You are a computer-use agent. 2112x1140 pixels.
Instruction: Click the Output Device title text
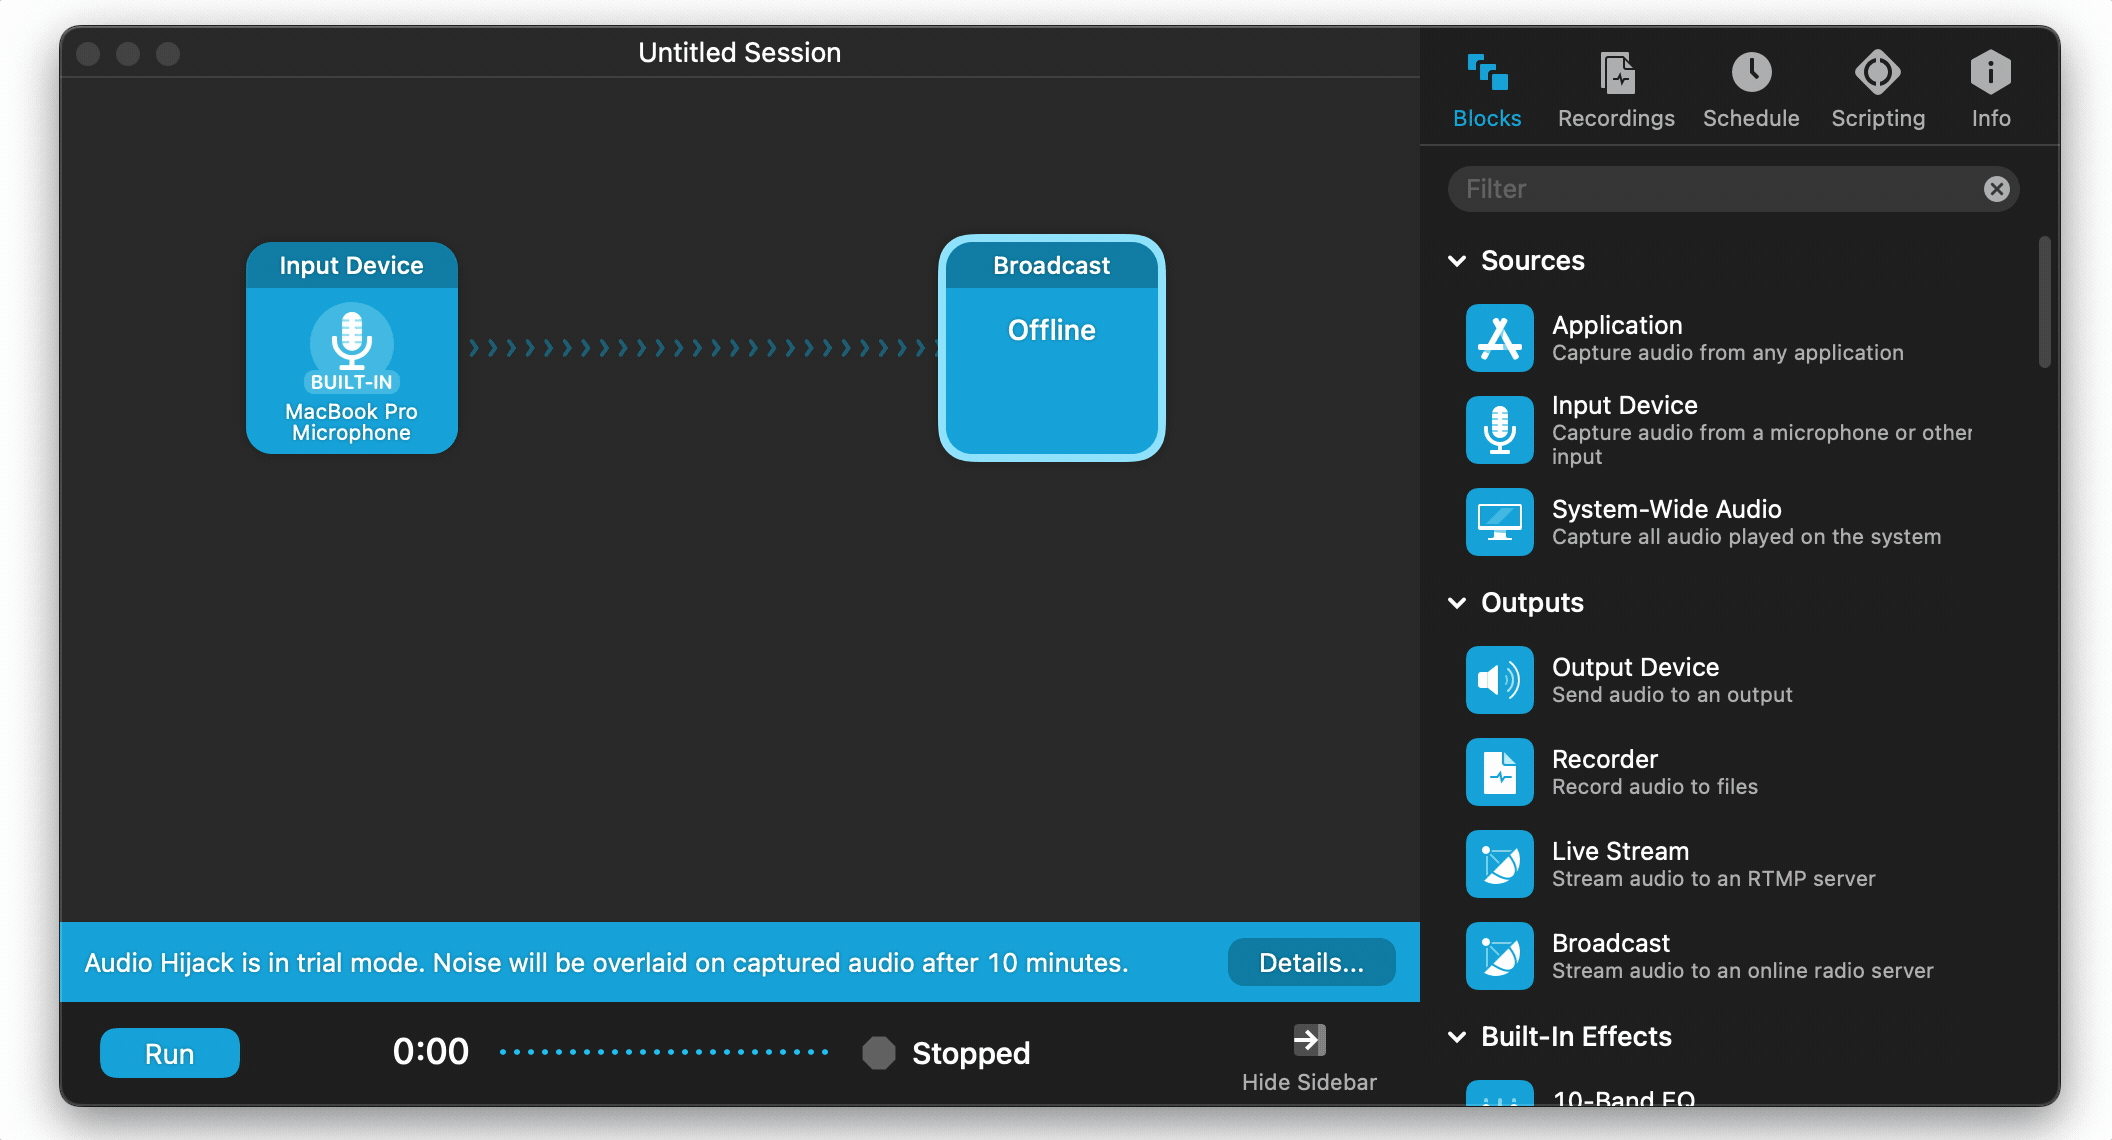point(1635,667)
